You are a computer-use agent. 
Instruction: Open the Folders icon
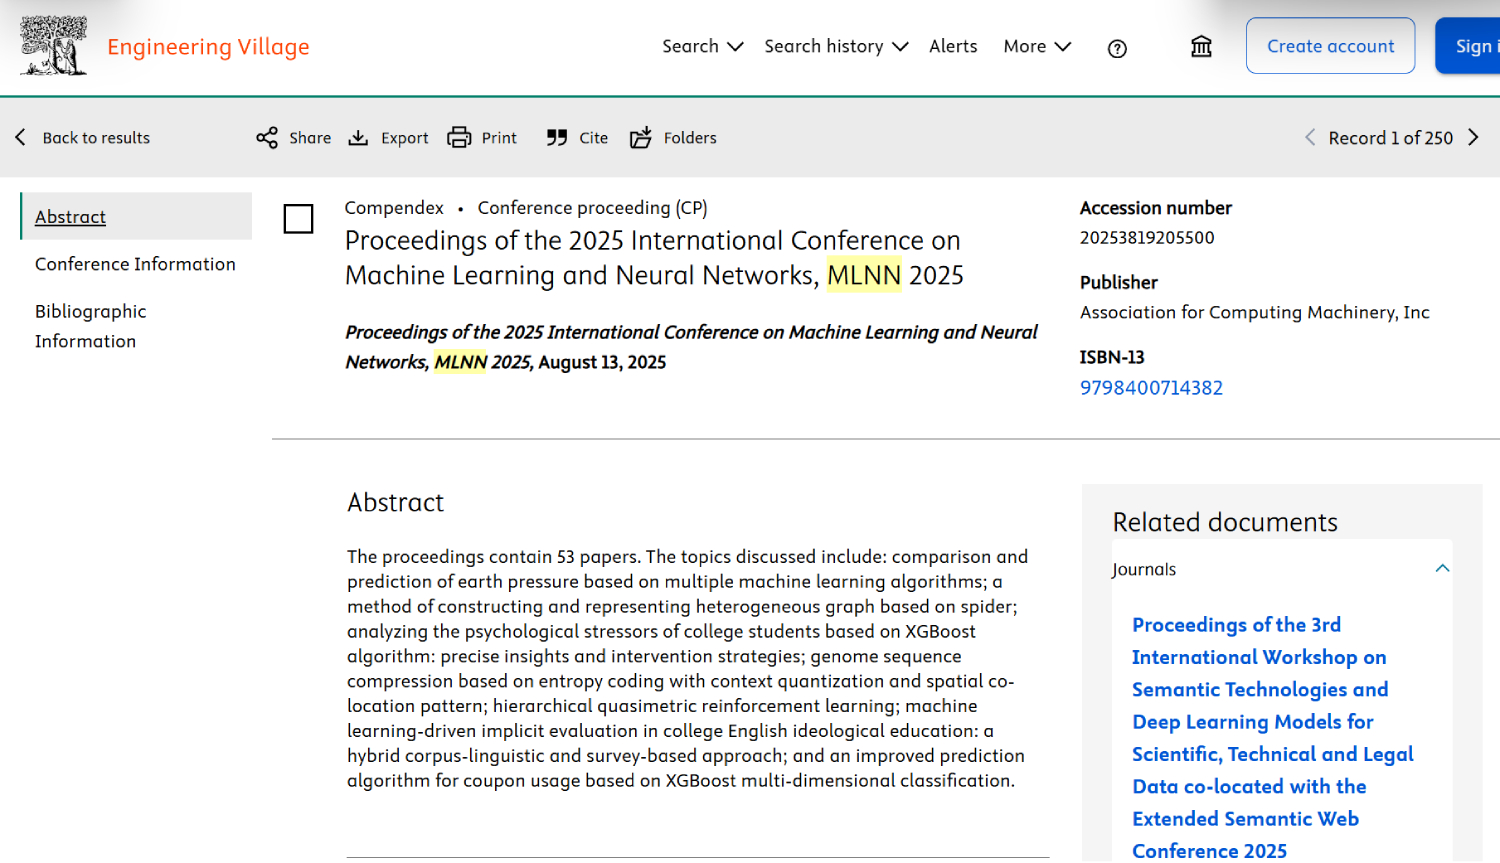(641, 138)
